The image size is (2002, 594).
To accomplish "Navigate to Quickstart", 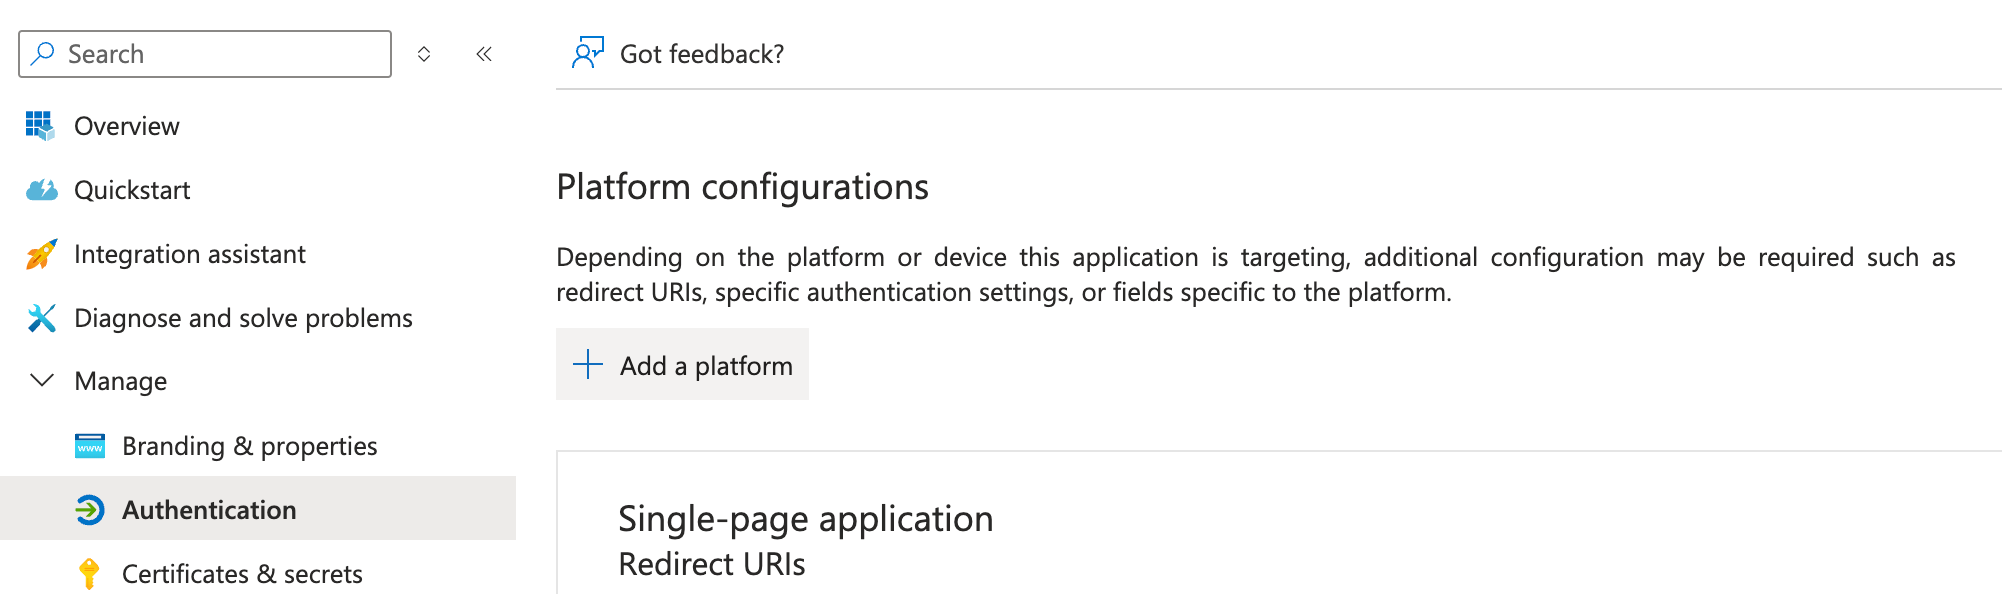I will tap(132, 189).
